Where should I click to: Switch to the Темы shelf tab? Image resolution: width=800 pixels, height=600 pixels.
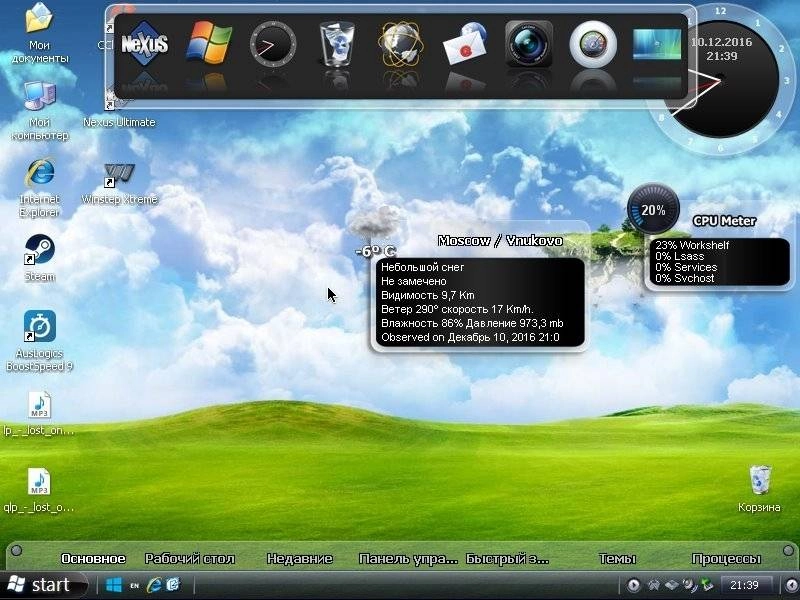pos(617,559)
